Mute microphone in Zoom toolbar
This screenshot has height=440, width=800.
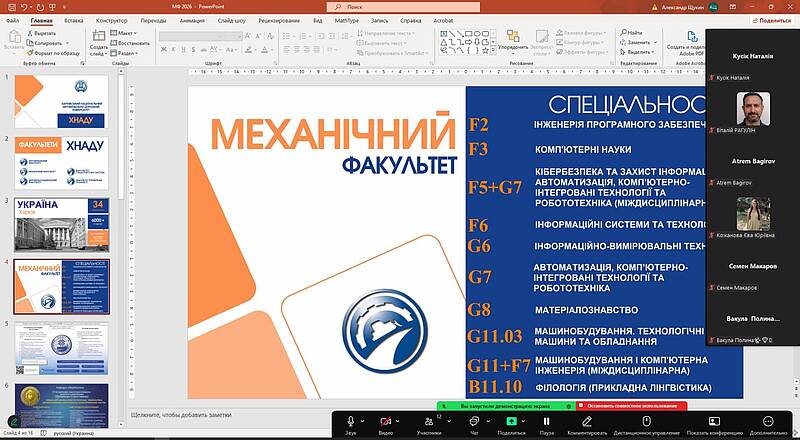pyautogui.click(x=351, y=421)
